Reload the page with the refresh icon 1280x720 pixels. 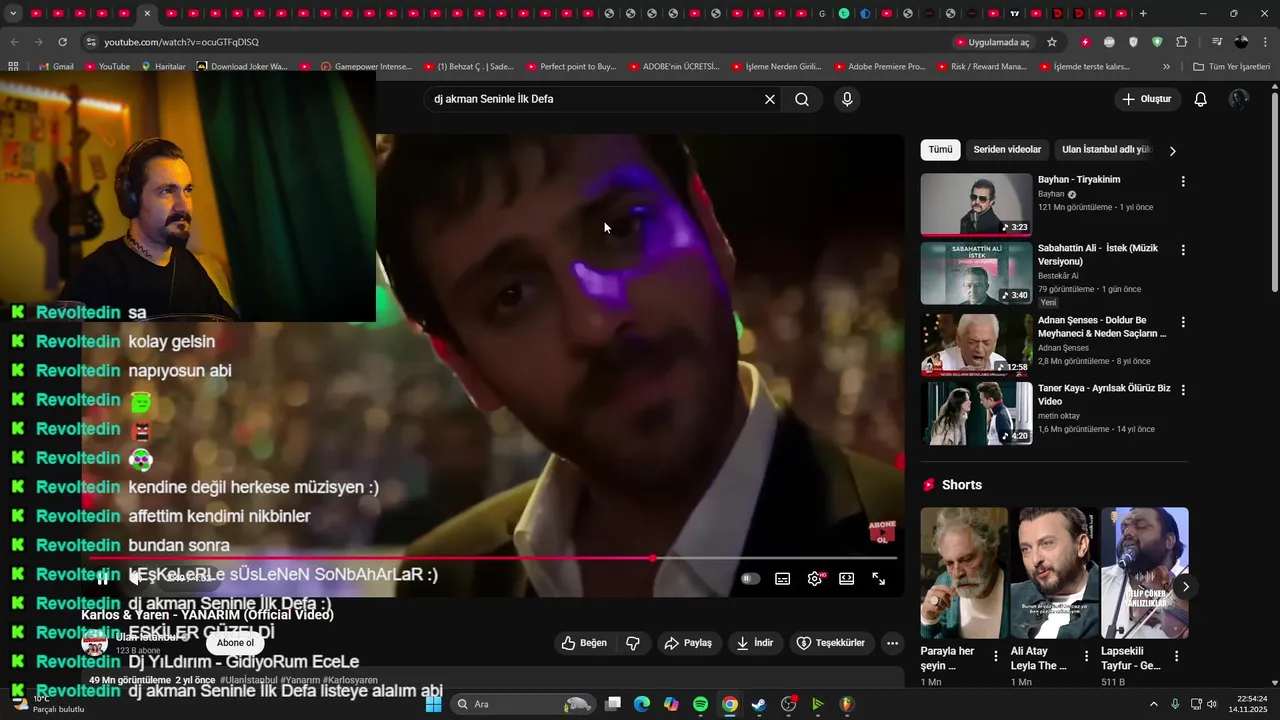click(x=62, y=42)
